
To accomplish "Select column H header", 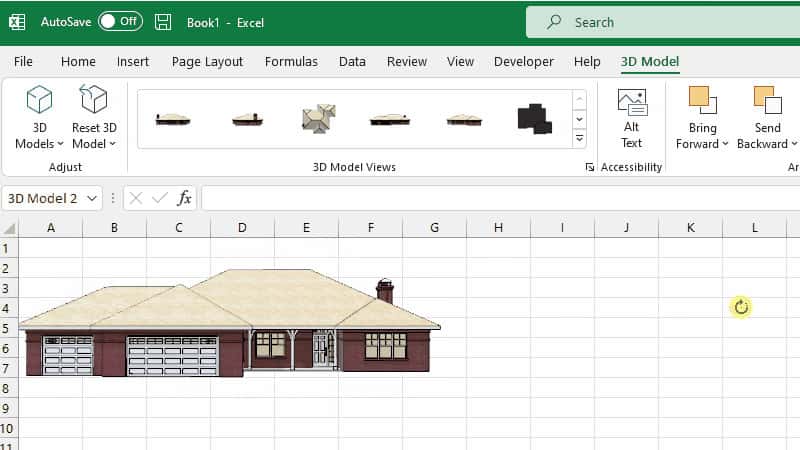I will coord(498,228).
